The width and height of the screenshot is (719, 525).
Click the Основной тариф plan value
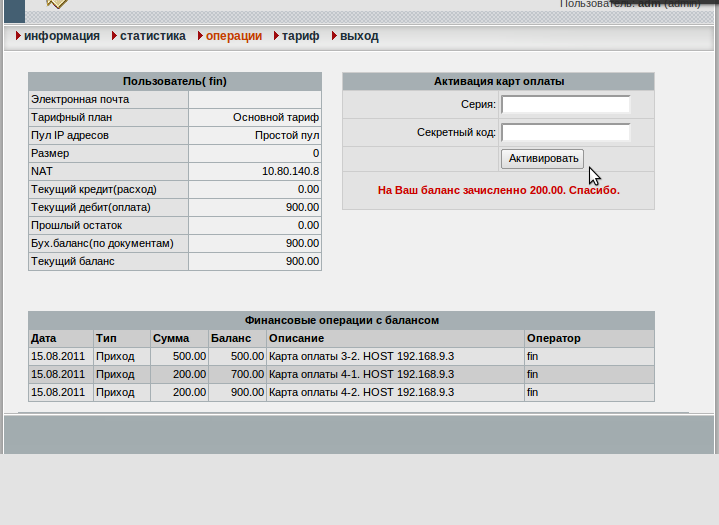[x=276, y=117]
